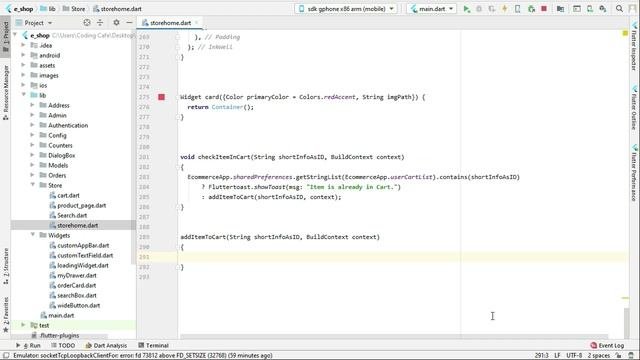Screen dimensions: 640x360
Task: Open product_page.dart file
Action: click(81, 205)
